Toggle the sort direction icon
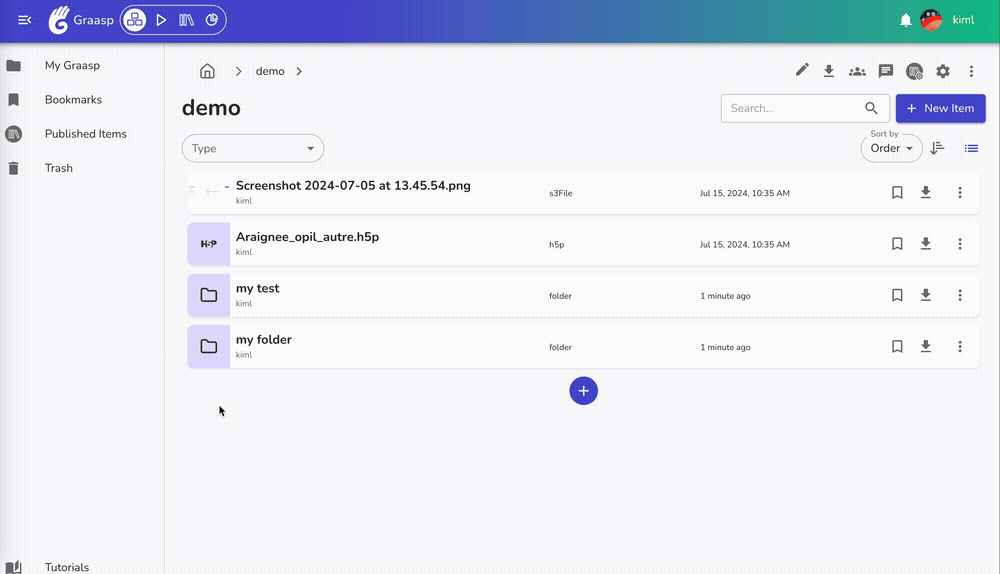The height and width of the screenshot is (574, 1000). click(937, 148)
